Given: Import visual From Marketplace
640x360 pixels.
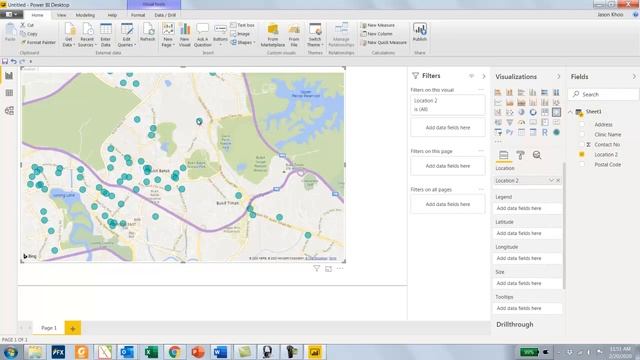Looking at the screenshot, I should pos(273,35).
